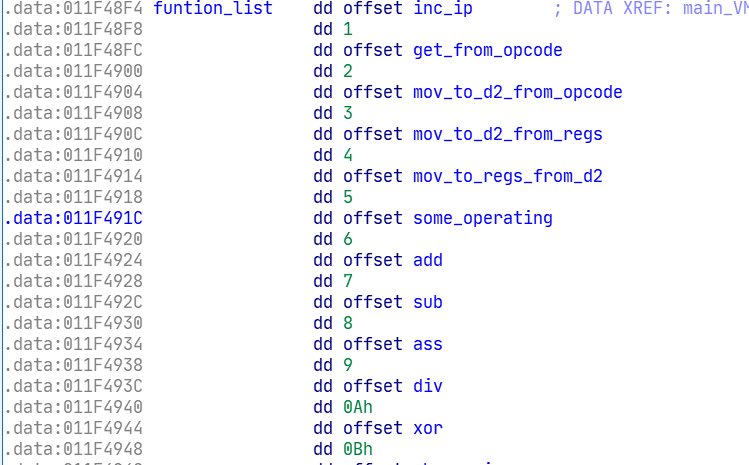749x465 pixels.
Task: Jump to the add function
Action: pyautogui.click(x=428, y=260)
